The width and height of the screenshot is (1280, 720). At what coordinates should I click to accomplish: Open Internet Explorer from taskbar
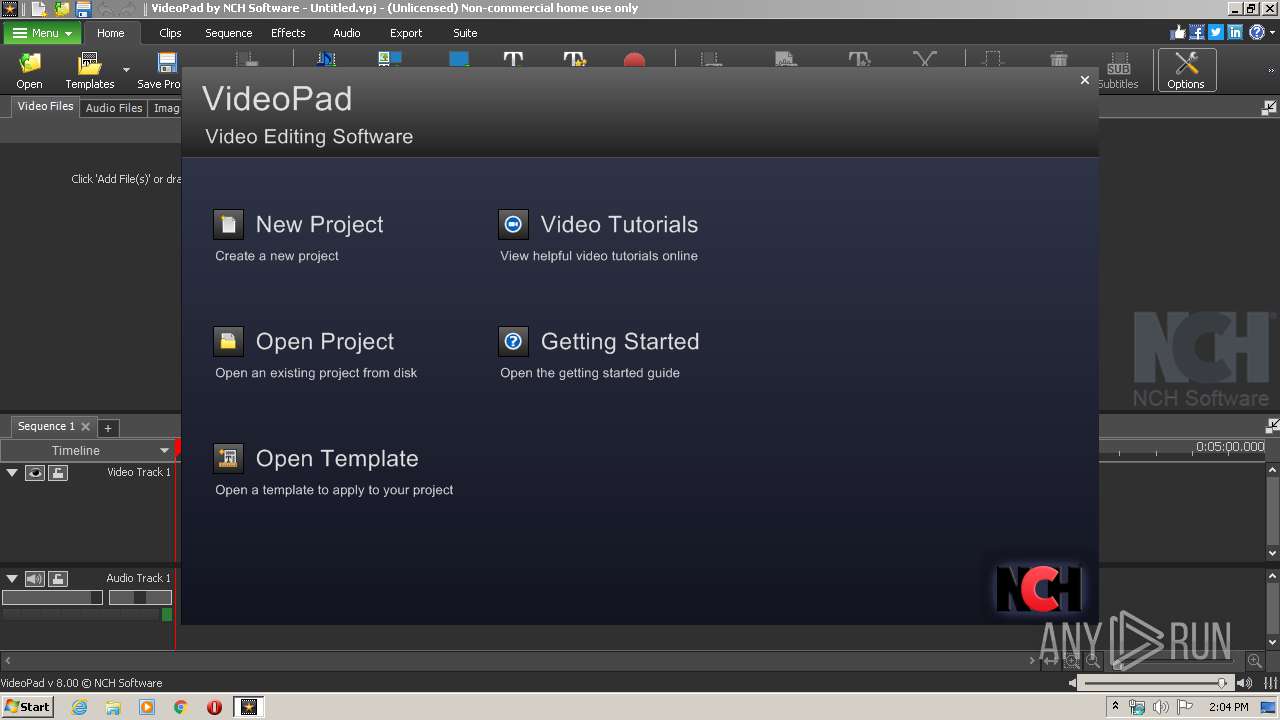click(x=79, y=707)
